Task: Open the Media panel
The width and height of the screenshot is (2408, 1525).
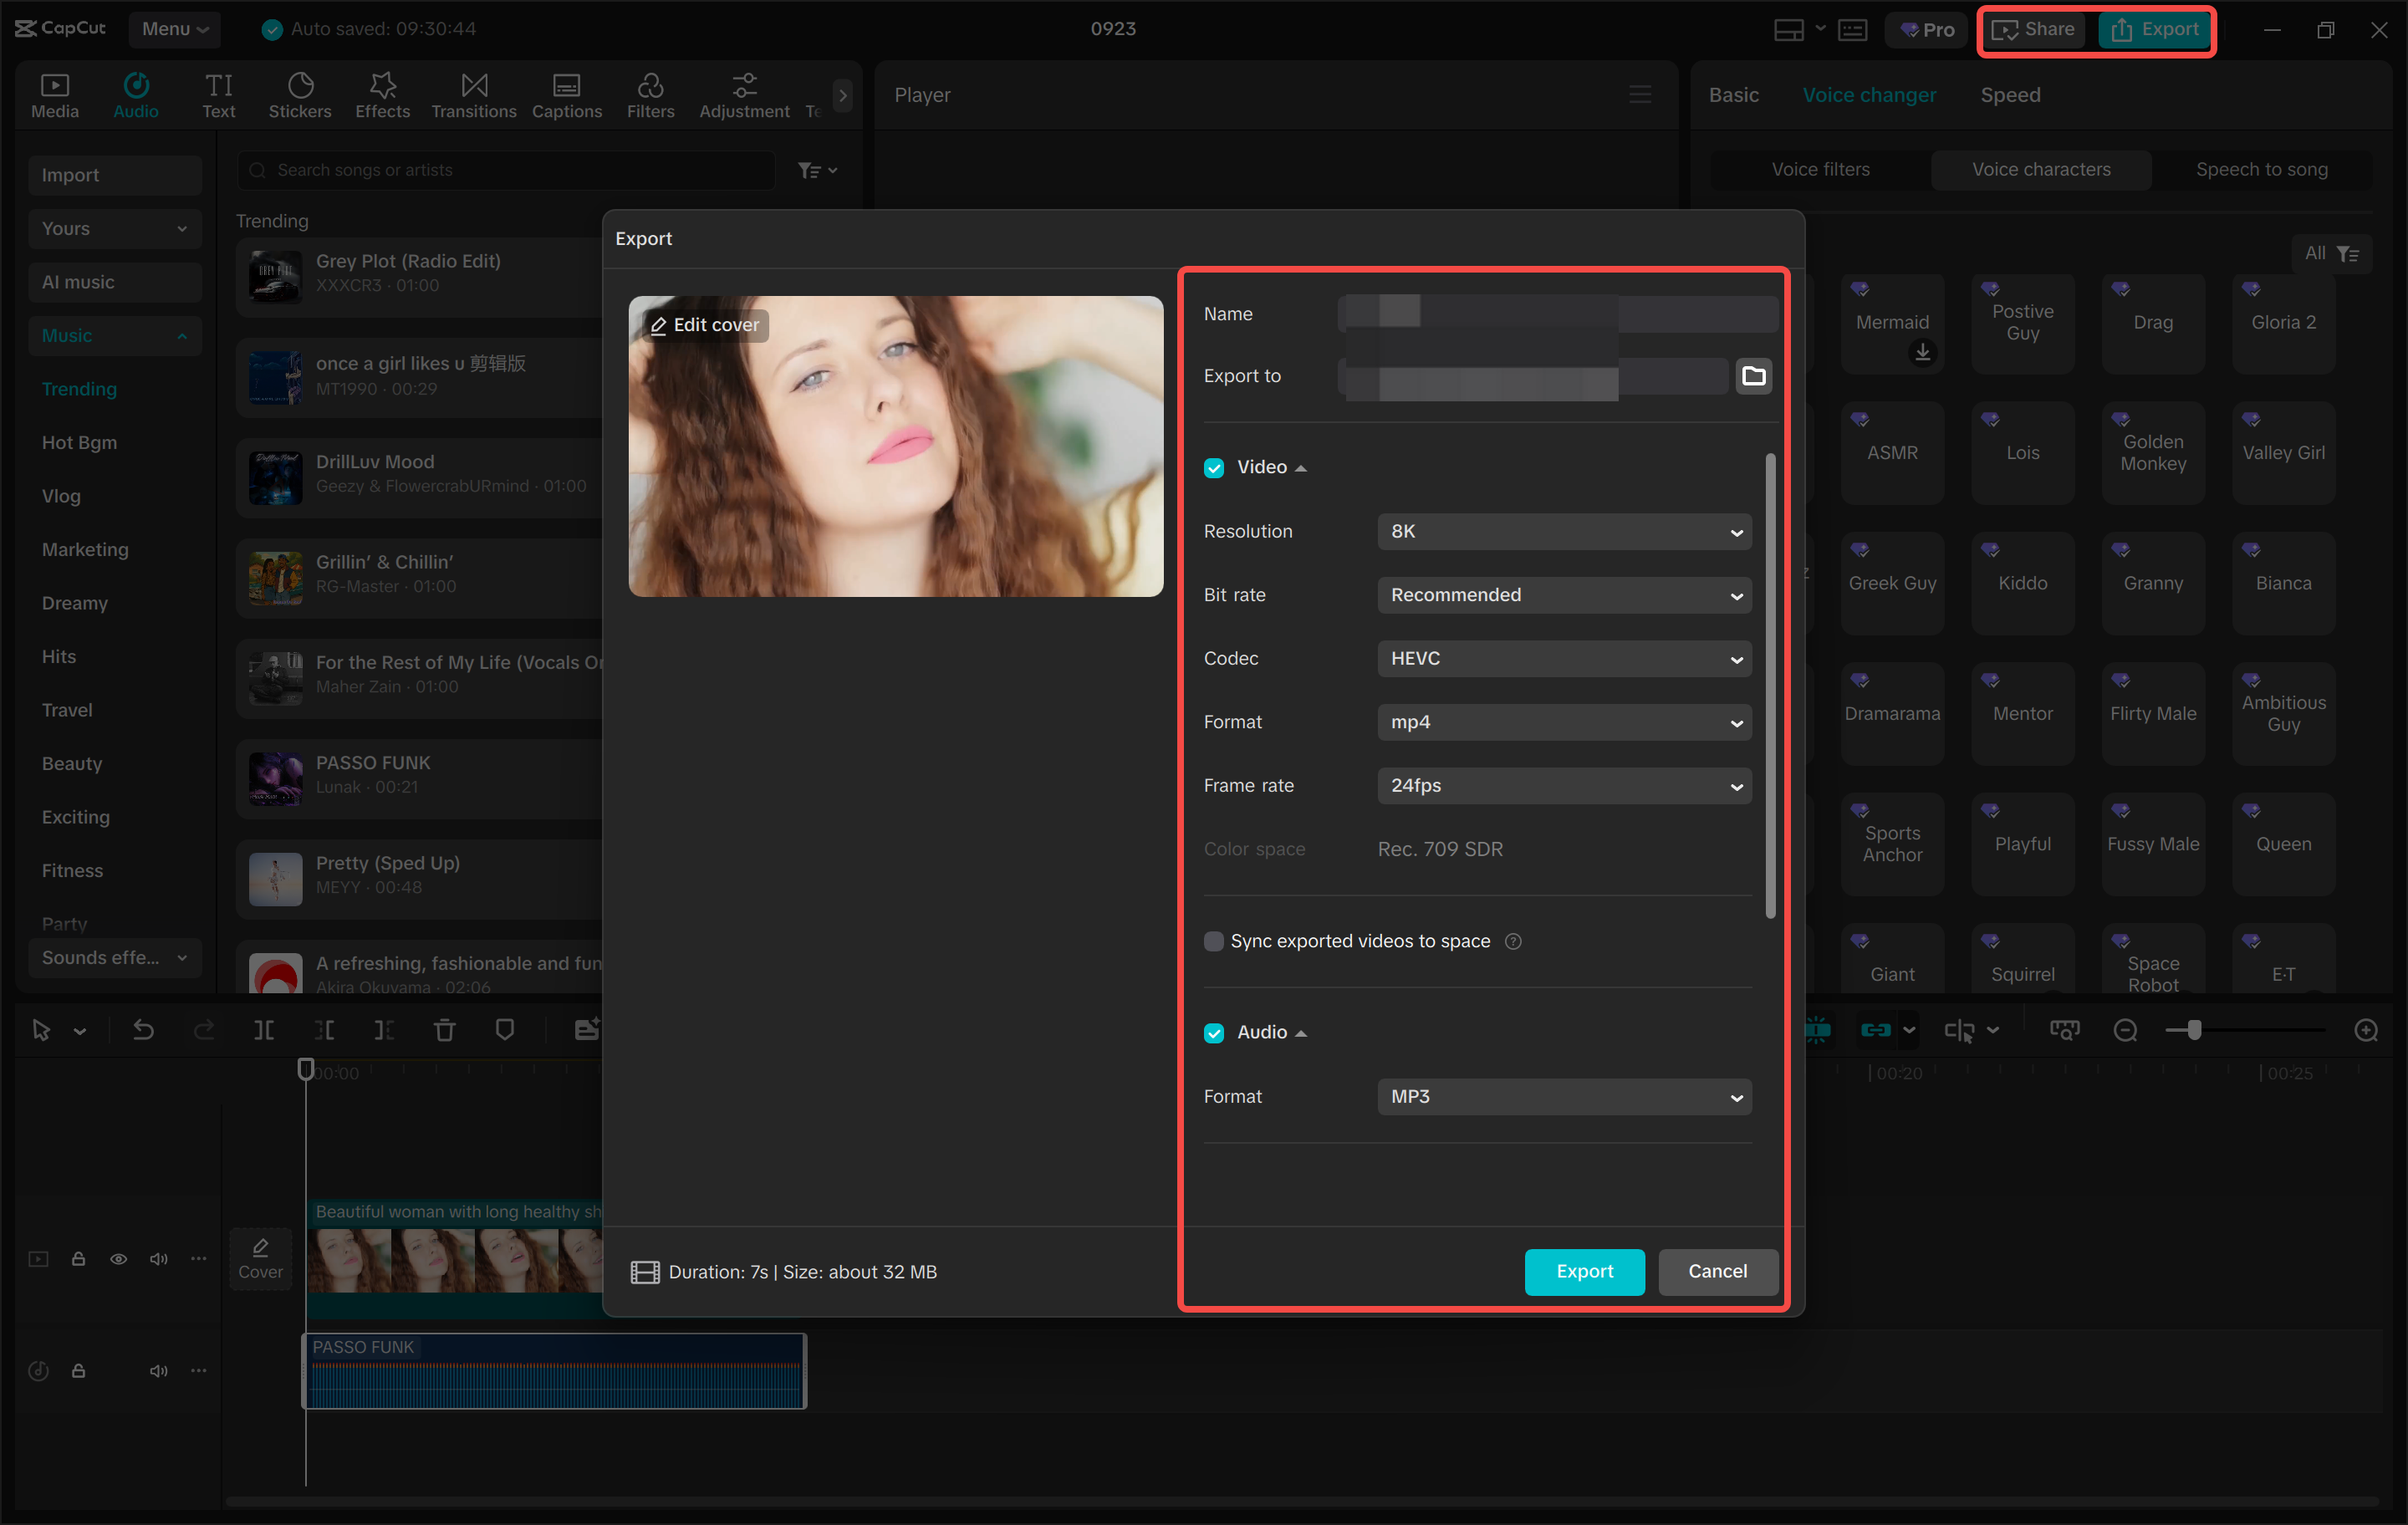Action: coord(55,94)
